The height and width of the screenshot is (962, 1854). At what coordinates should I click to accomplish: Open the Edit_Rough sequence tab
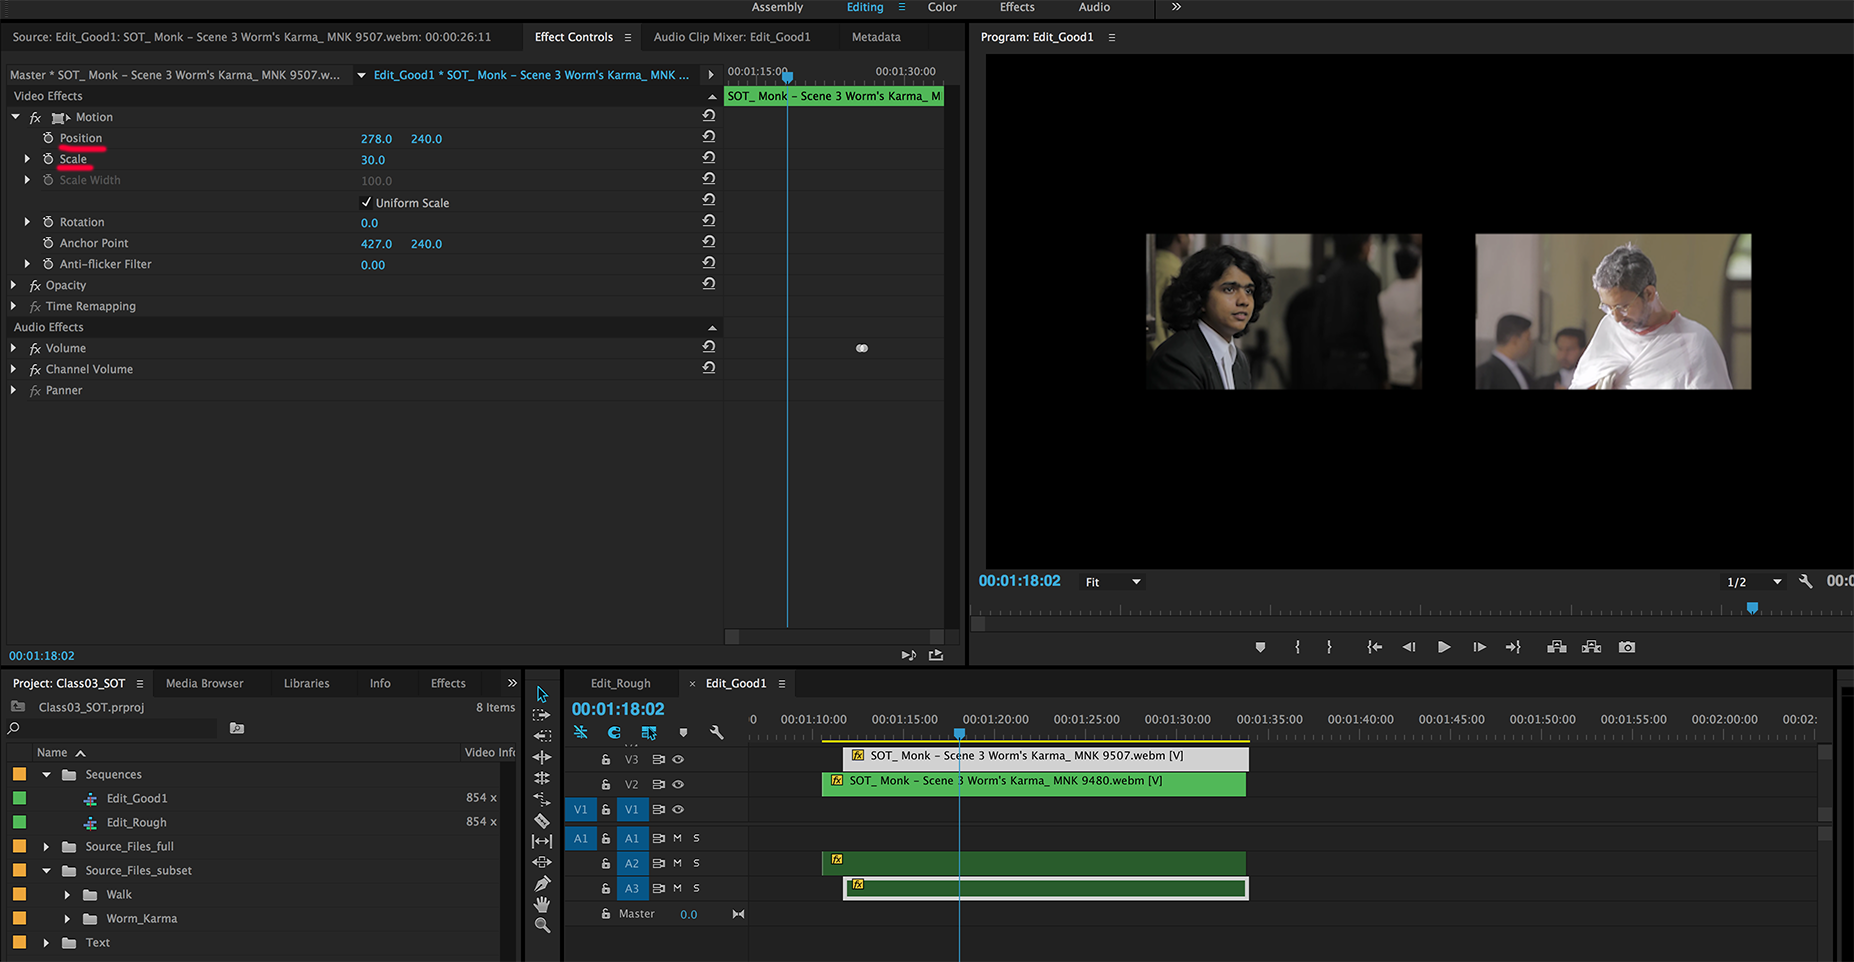(620, 683)
